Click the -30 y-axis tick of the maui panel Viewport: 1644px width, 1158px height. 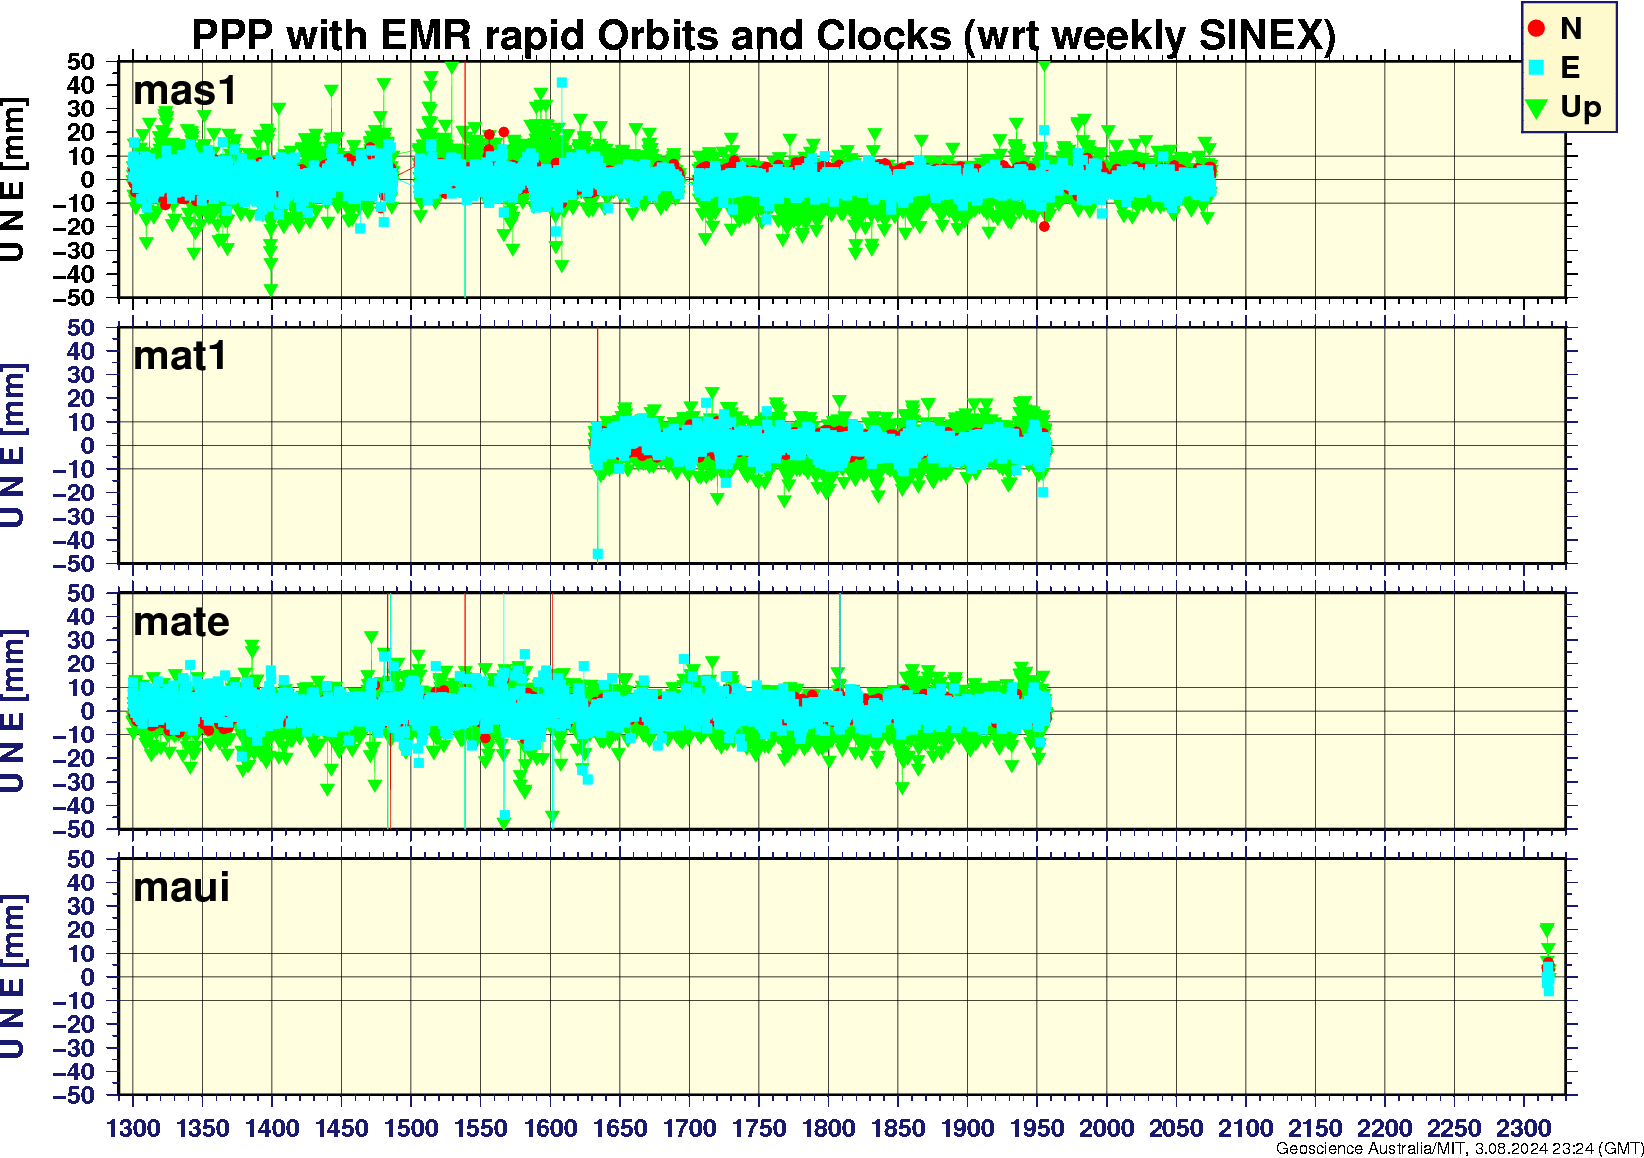[x=75, y=1048]
